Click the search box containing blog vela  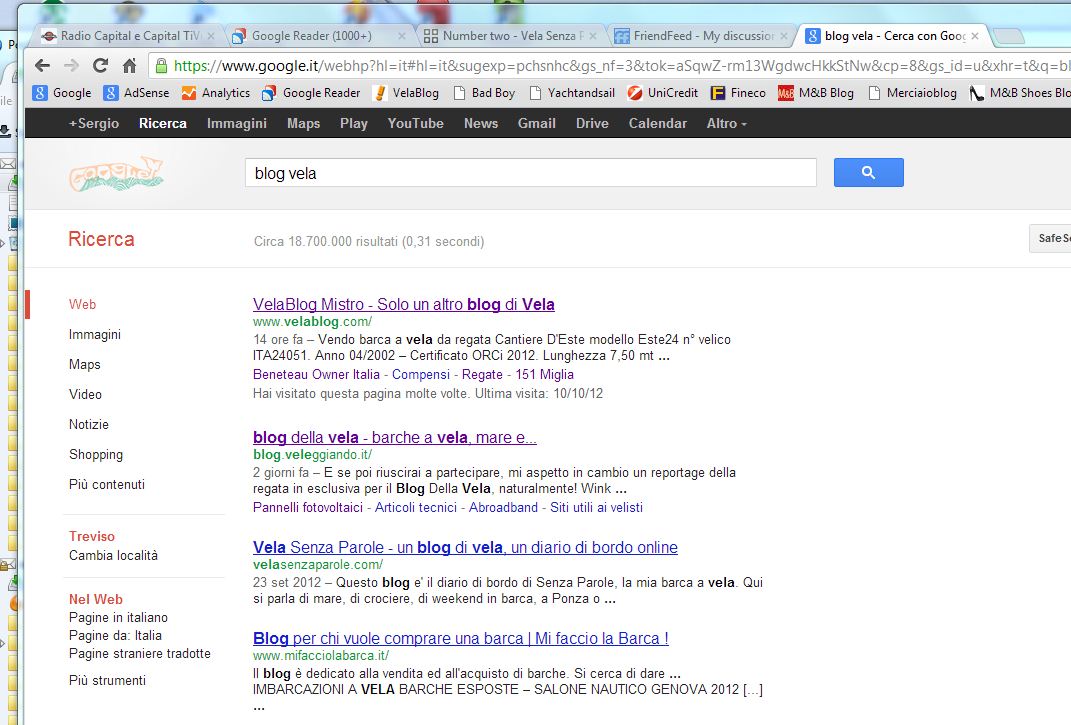[531, 173]
